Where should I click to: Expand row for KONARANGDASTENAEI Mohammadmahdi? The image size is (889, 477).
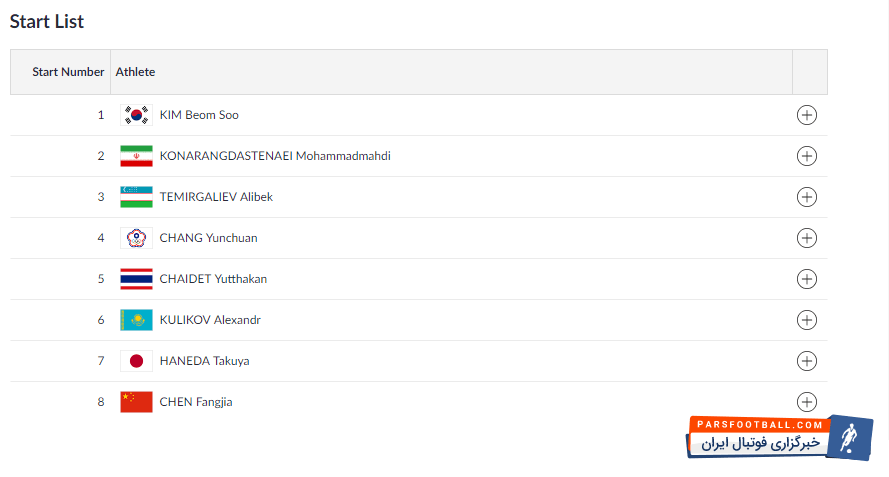pyautogui.click(x=806, y=156)
